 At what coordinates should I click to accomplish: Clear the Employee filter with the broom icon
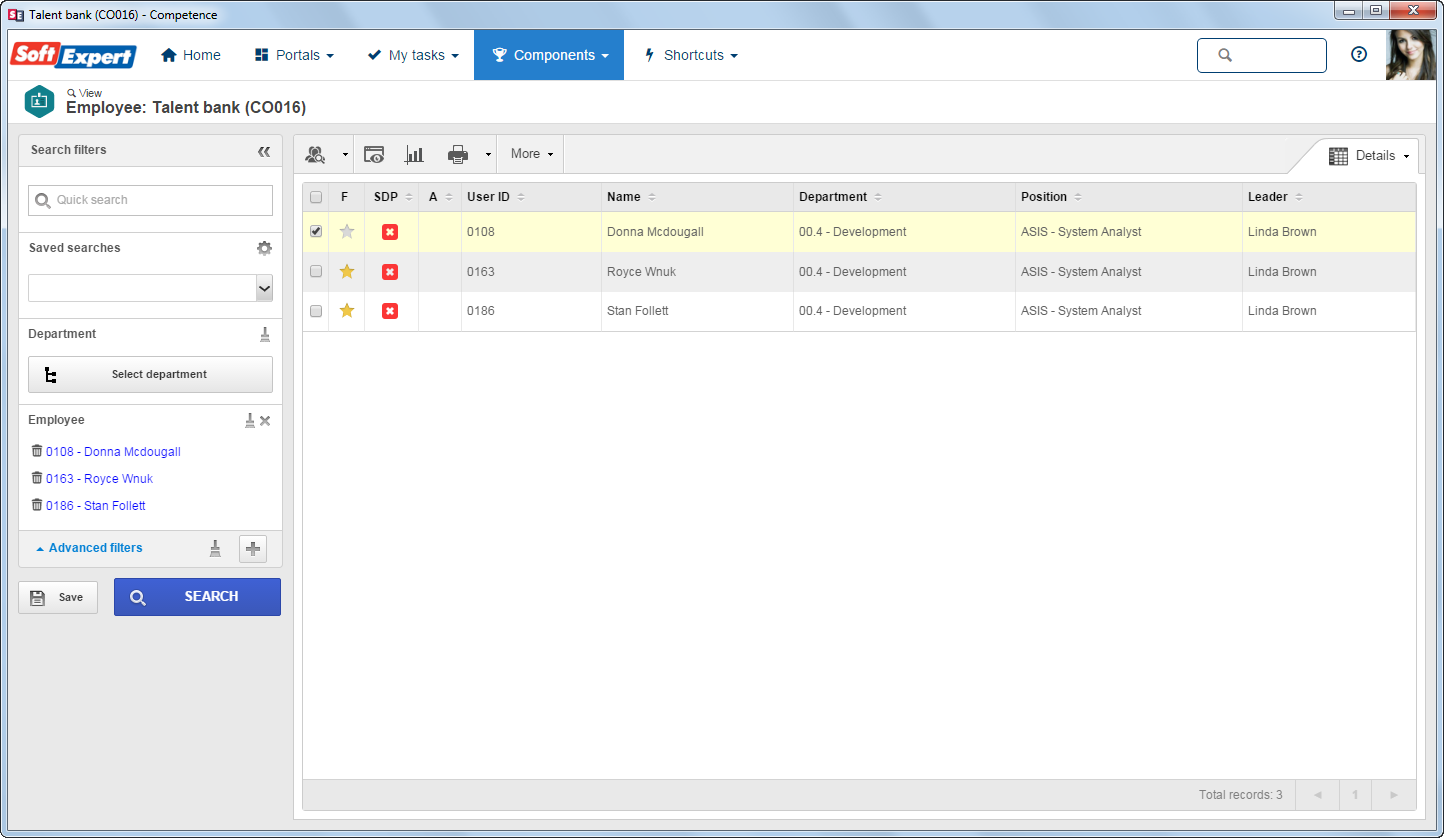pos(250,421)
